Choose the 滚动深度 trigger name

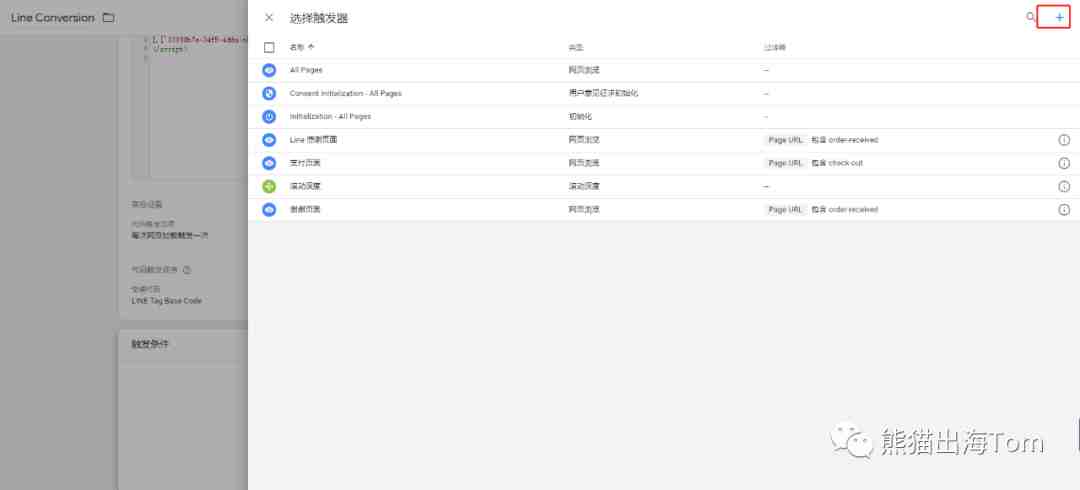tap(304, 186)
